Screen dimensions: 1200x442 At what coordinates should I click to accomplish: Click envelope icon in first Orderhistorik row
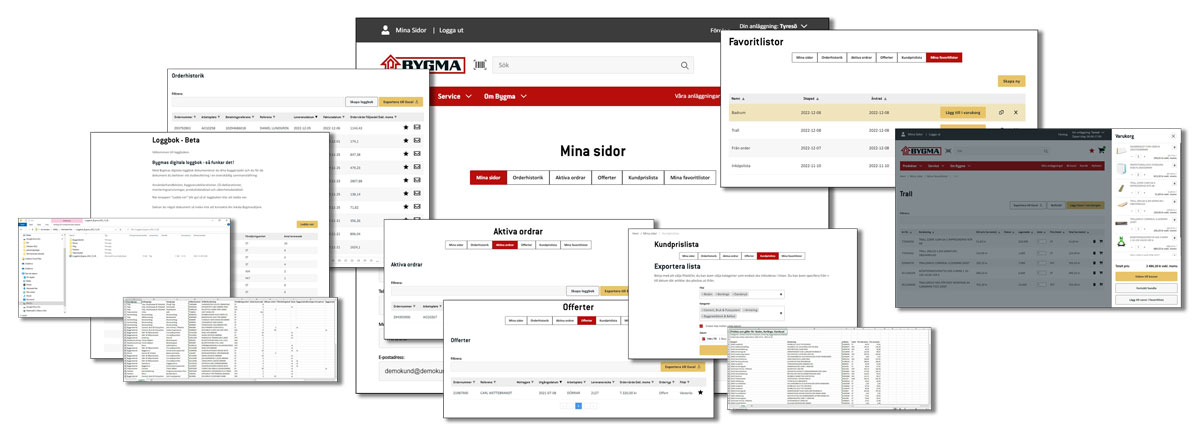pyautogui.click(x=417, y=128)
